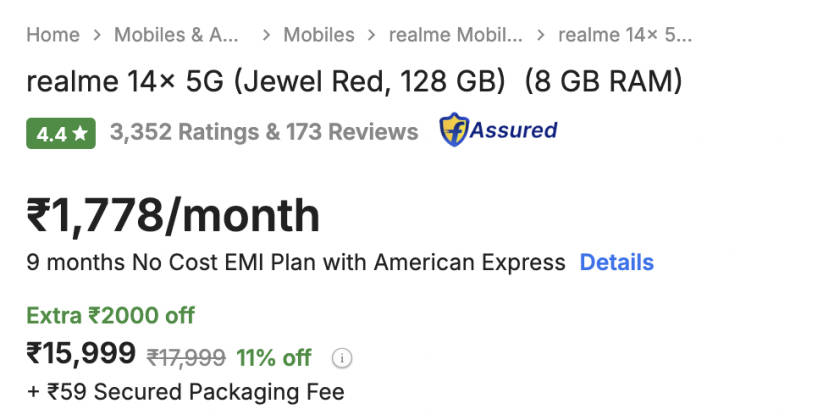Open the Mobiles & Accessories breadcrumb
Viewport: 823px width, 420px height.
coord(177,35)
